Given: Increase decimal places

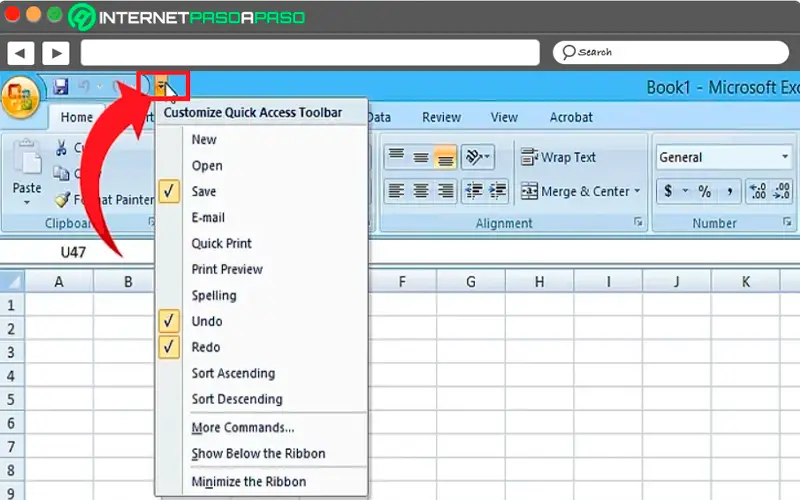Looking at the screenshot, I should [758, 191].
